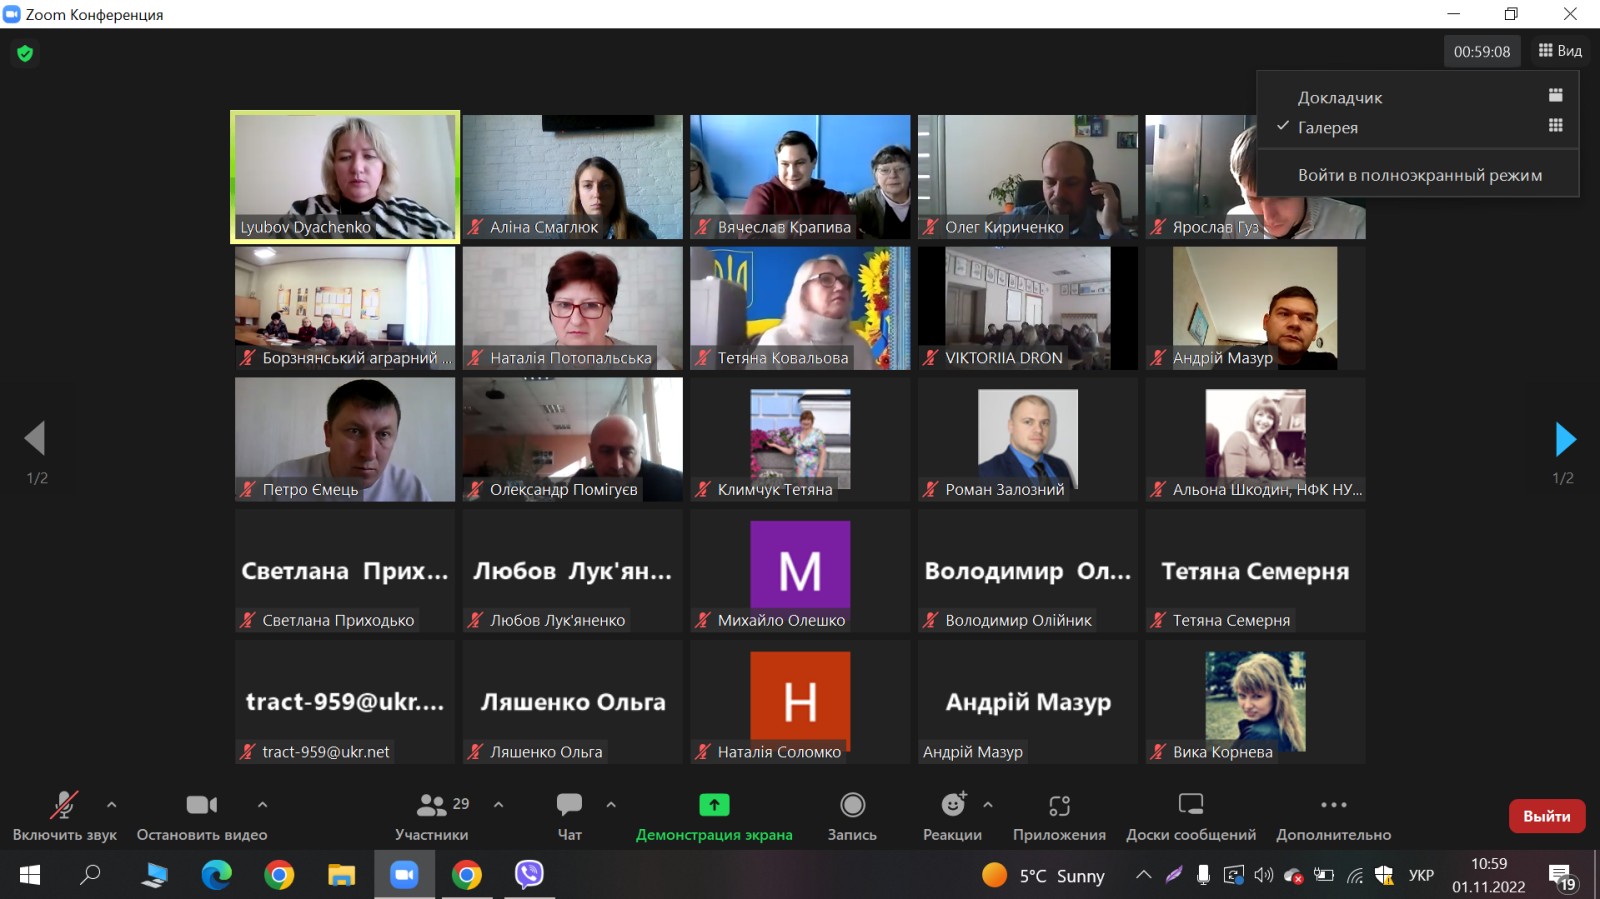Start screen share with green icon
Viewport: 1600px width, 899px height.
714,805
